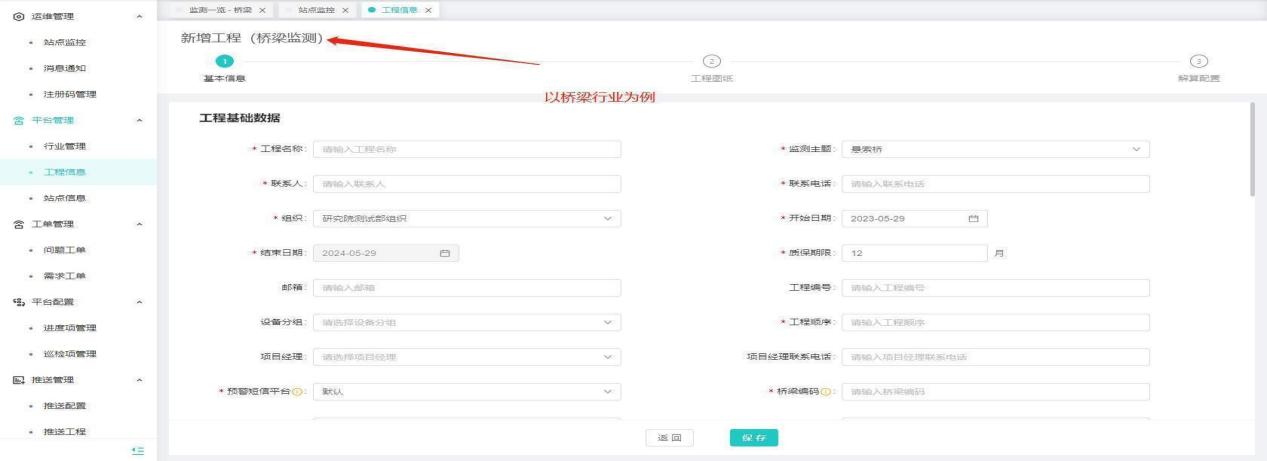1267x461 pixels.
Task: Expand the 设备分组 dropdown
Action: [466, 323]
